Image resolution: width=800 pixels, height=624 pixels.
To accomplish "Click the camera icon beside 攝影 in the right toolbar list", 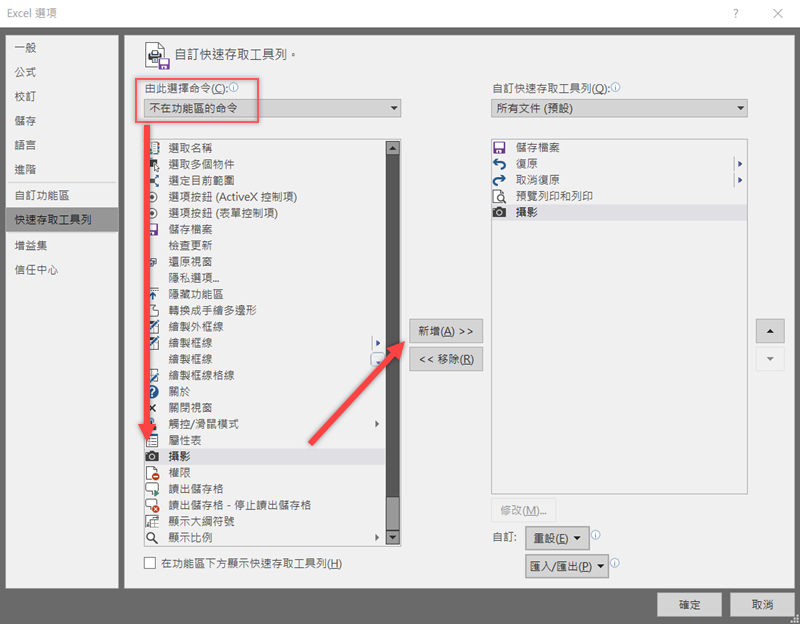I will coord(499,212).
